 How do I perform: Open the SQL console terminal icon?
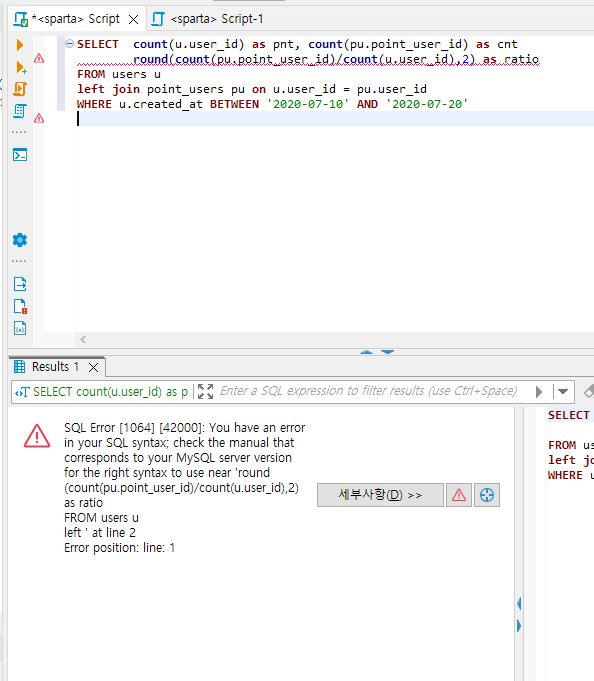coord(20,155)
